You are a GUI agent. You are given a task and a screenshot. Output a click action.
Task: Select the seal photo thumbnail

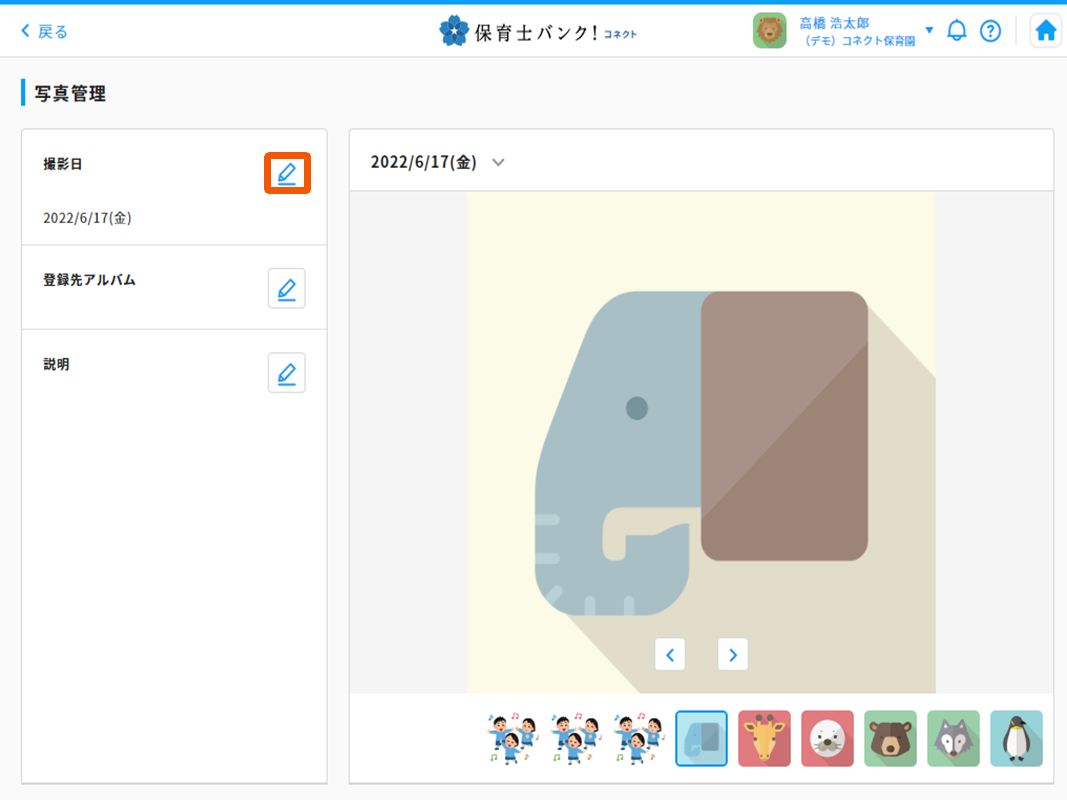pyautogui.click(x=827, y=738)
